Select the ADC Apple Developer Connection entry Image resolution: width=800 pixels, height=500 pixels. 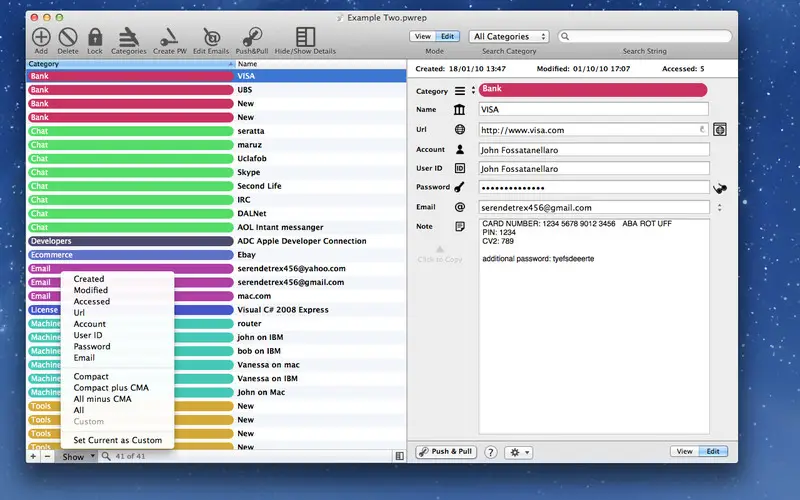click(217, 241)
